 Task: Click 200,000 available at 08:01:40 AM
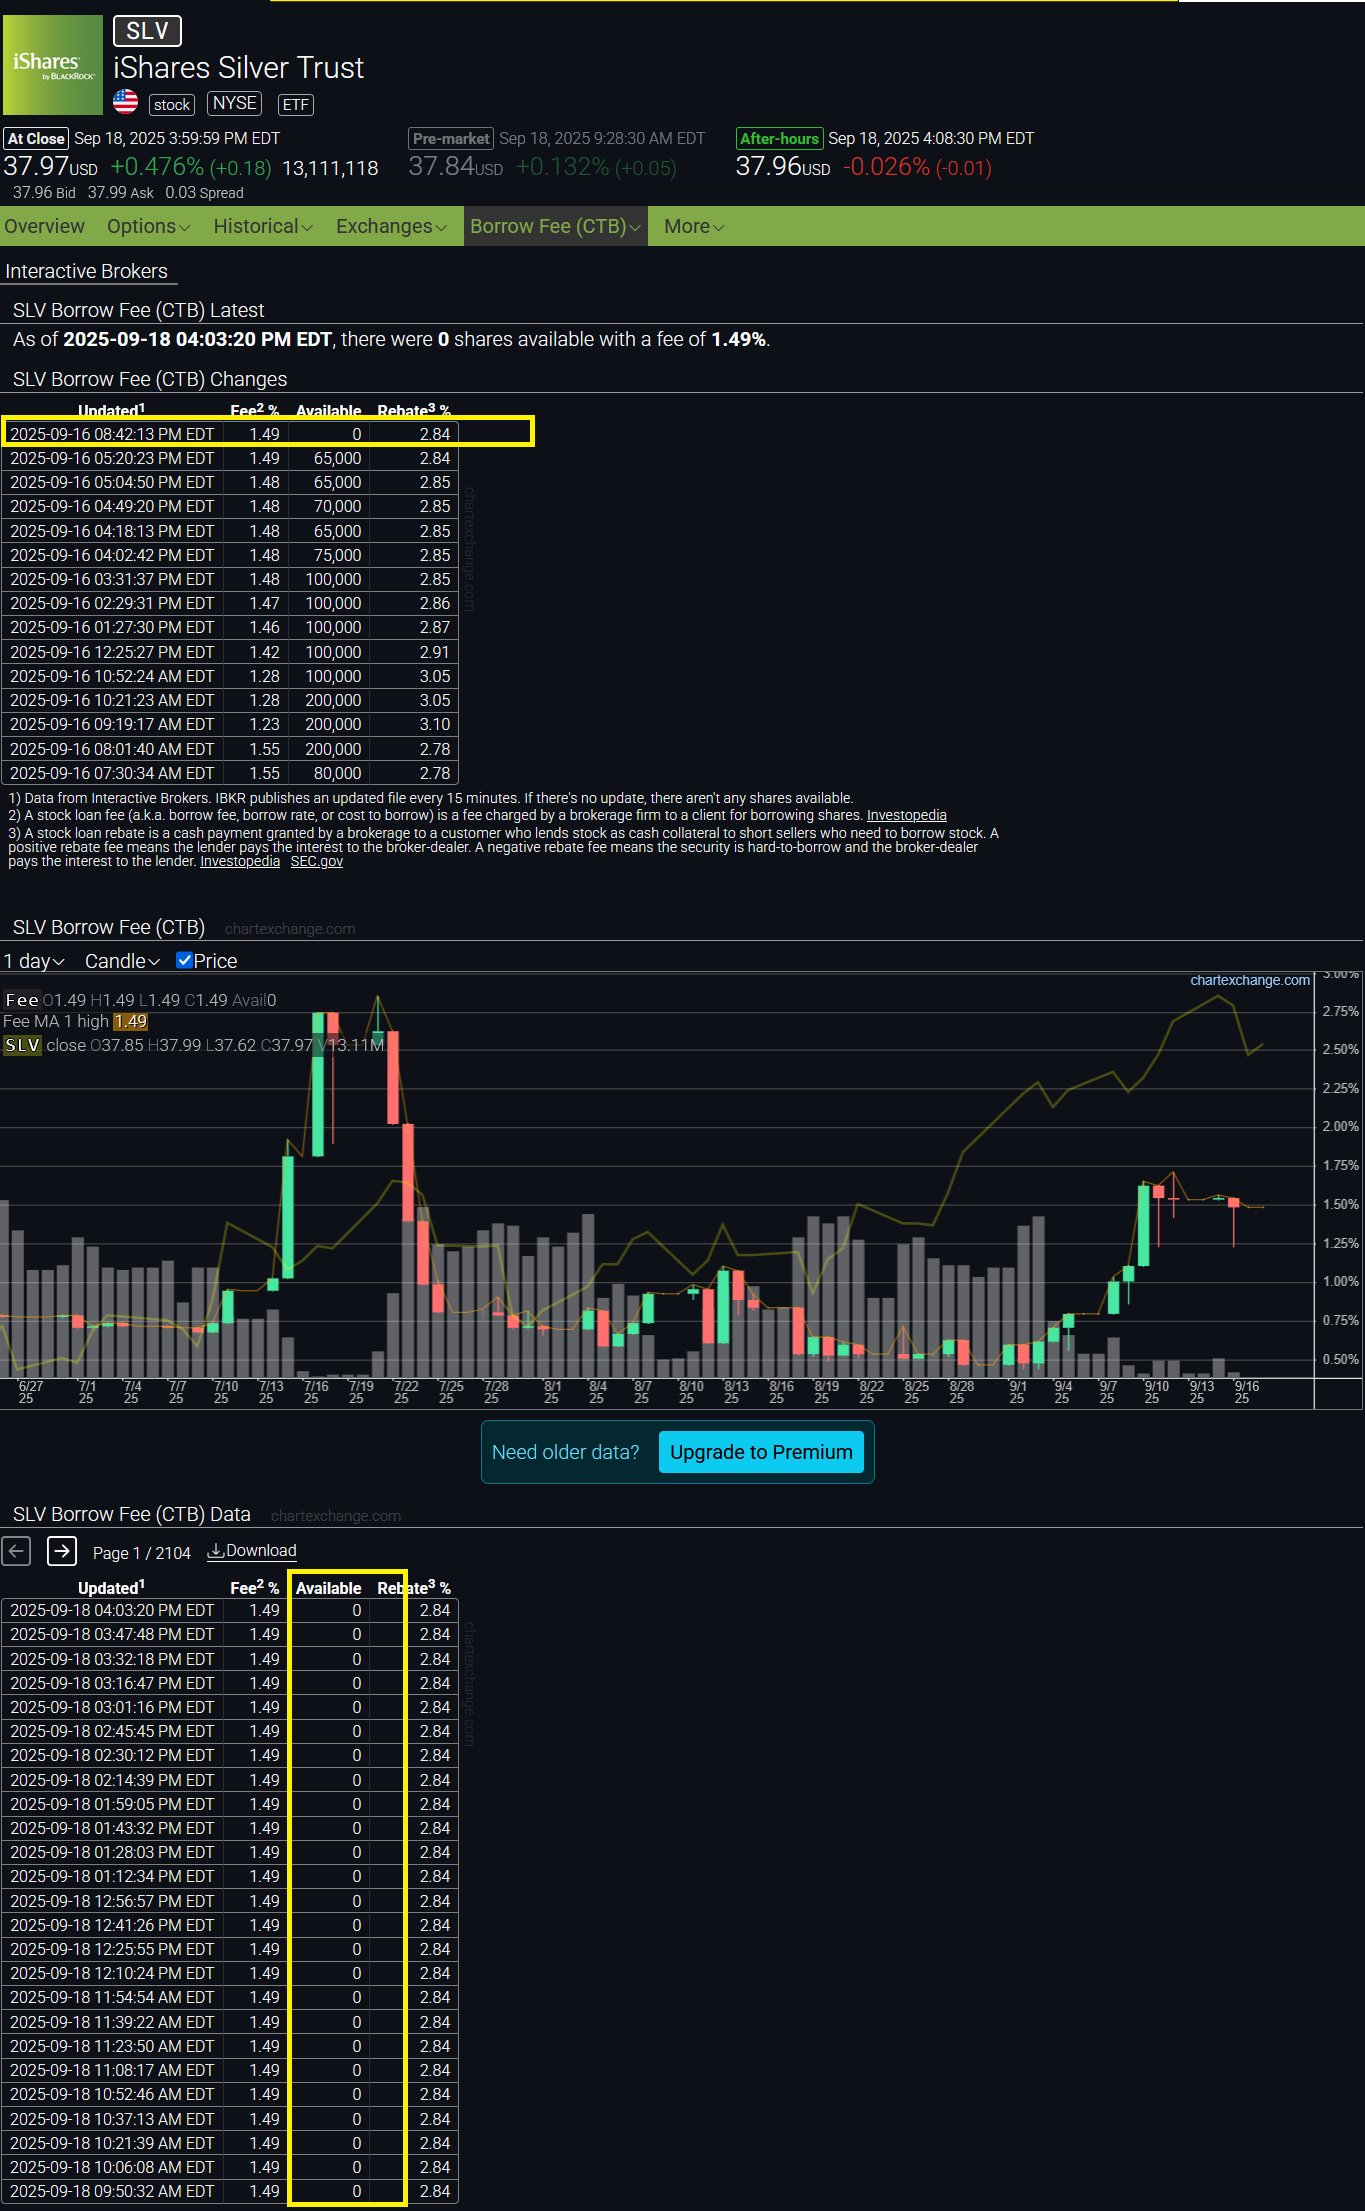pos(333,749)
